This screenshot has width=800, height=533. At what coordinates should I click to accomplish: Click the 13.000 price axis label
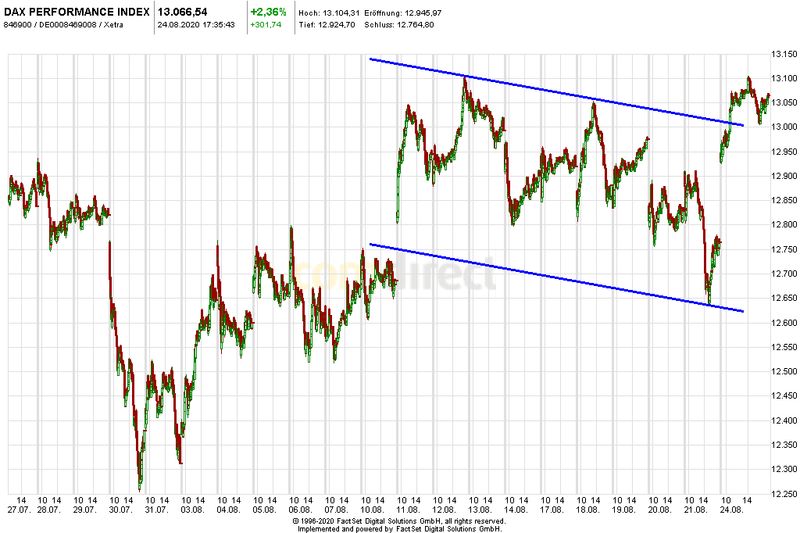784,128
